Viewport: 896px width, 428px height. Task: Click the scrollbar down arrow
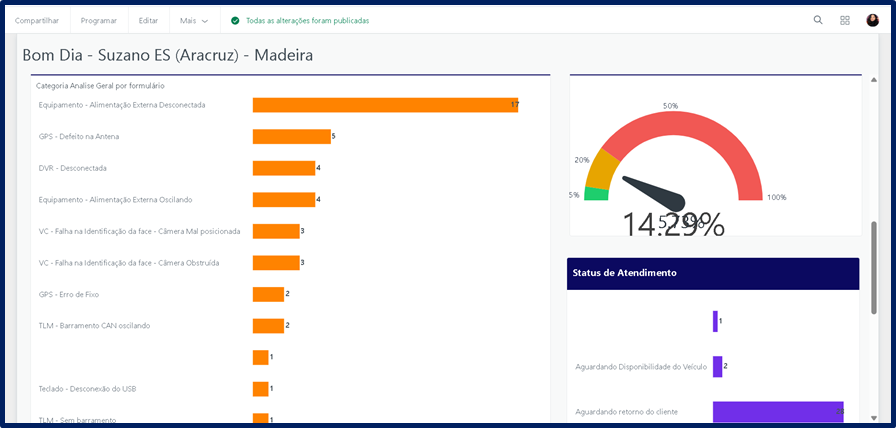click(874, 418)
